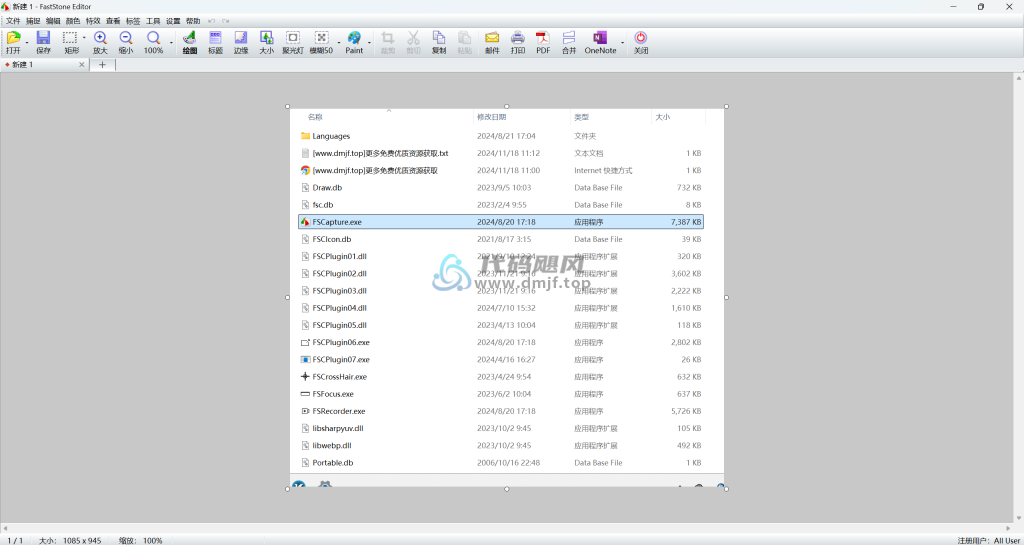Expand the dropdown arrow beside 打开

(27, 42)
